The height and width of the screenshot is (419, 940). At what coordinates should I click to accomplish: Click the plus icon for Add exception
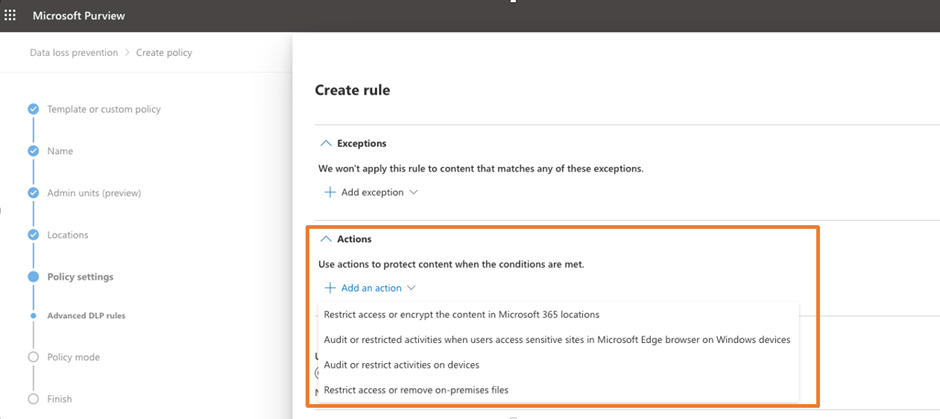tap(330, 192)
